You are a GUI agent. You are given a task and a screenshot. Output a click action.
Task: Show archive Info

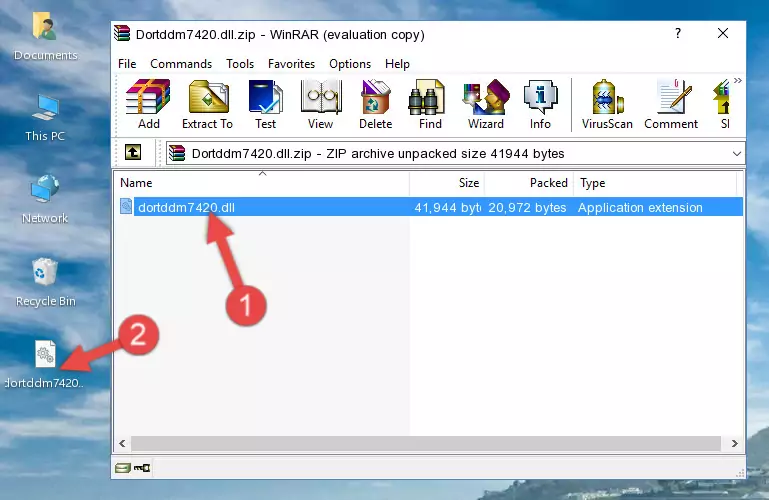coord(540,104)
